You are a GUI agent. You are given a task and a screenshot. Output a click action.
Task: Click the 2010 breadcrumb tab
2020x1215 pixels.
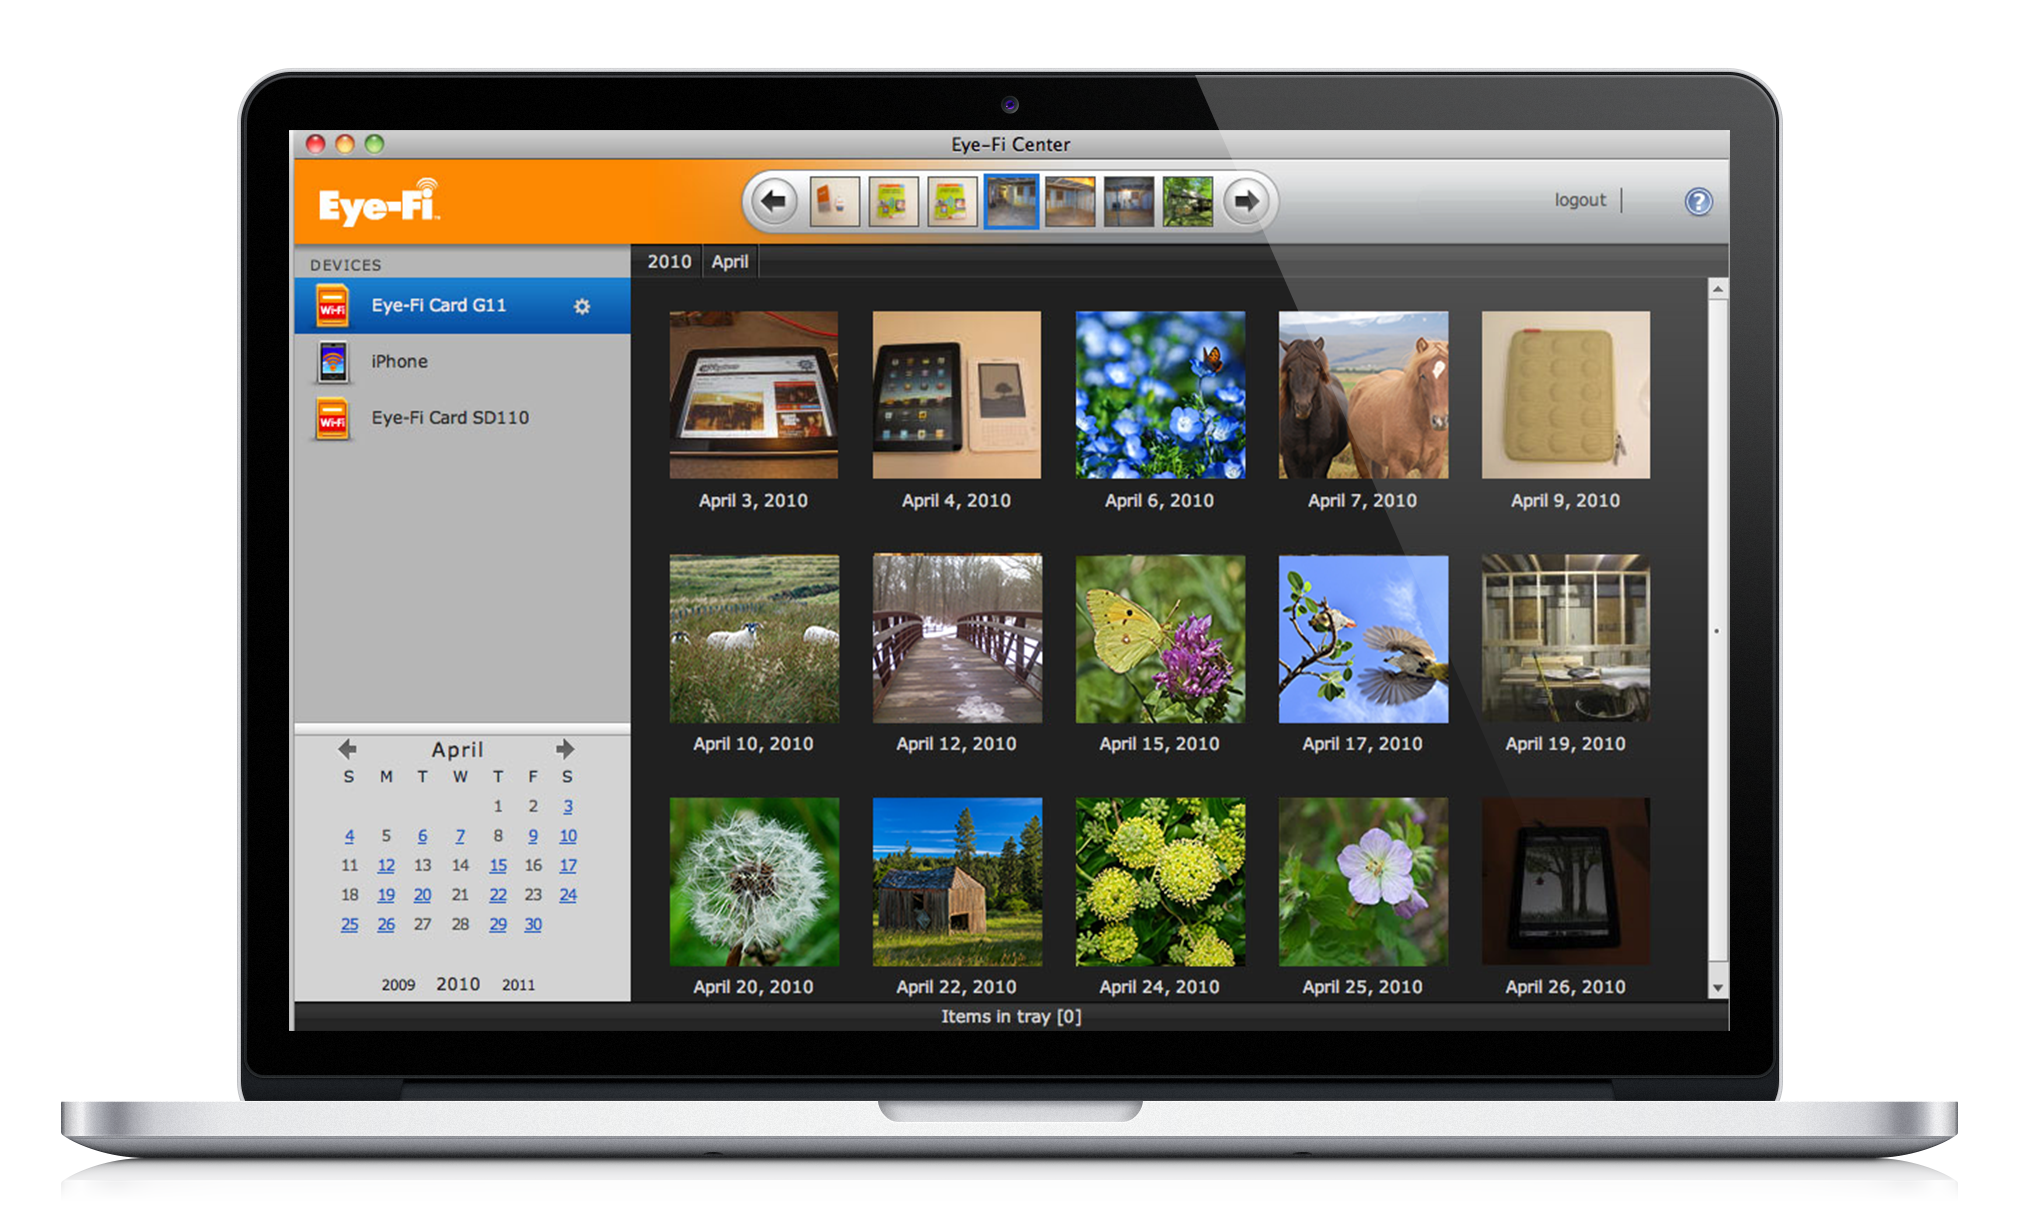click(x=669, y=262)
